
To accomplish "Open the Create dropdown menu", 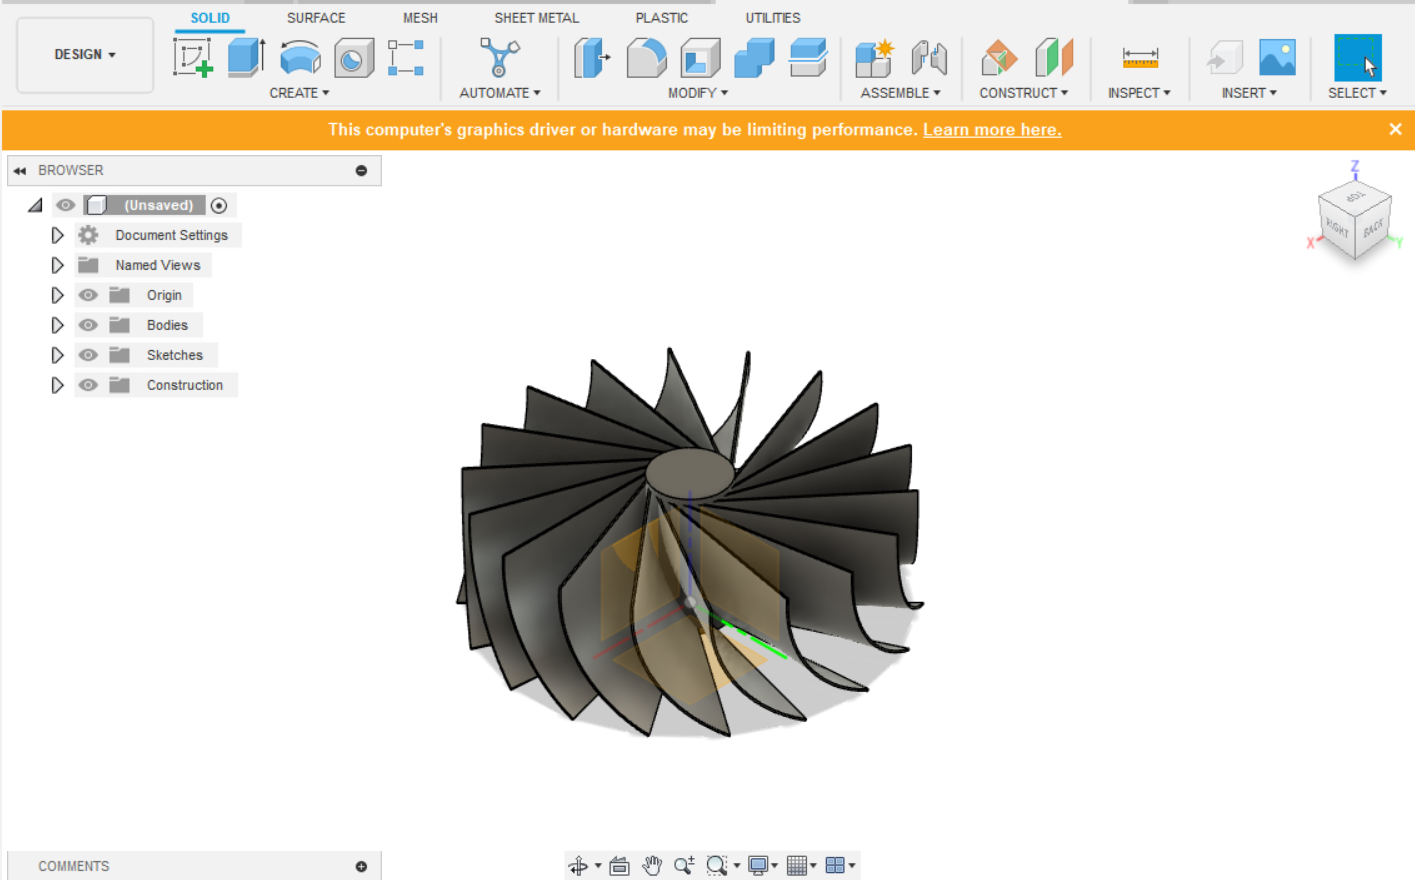I will pyautogui.click(x=299, y=92).
